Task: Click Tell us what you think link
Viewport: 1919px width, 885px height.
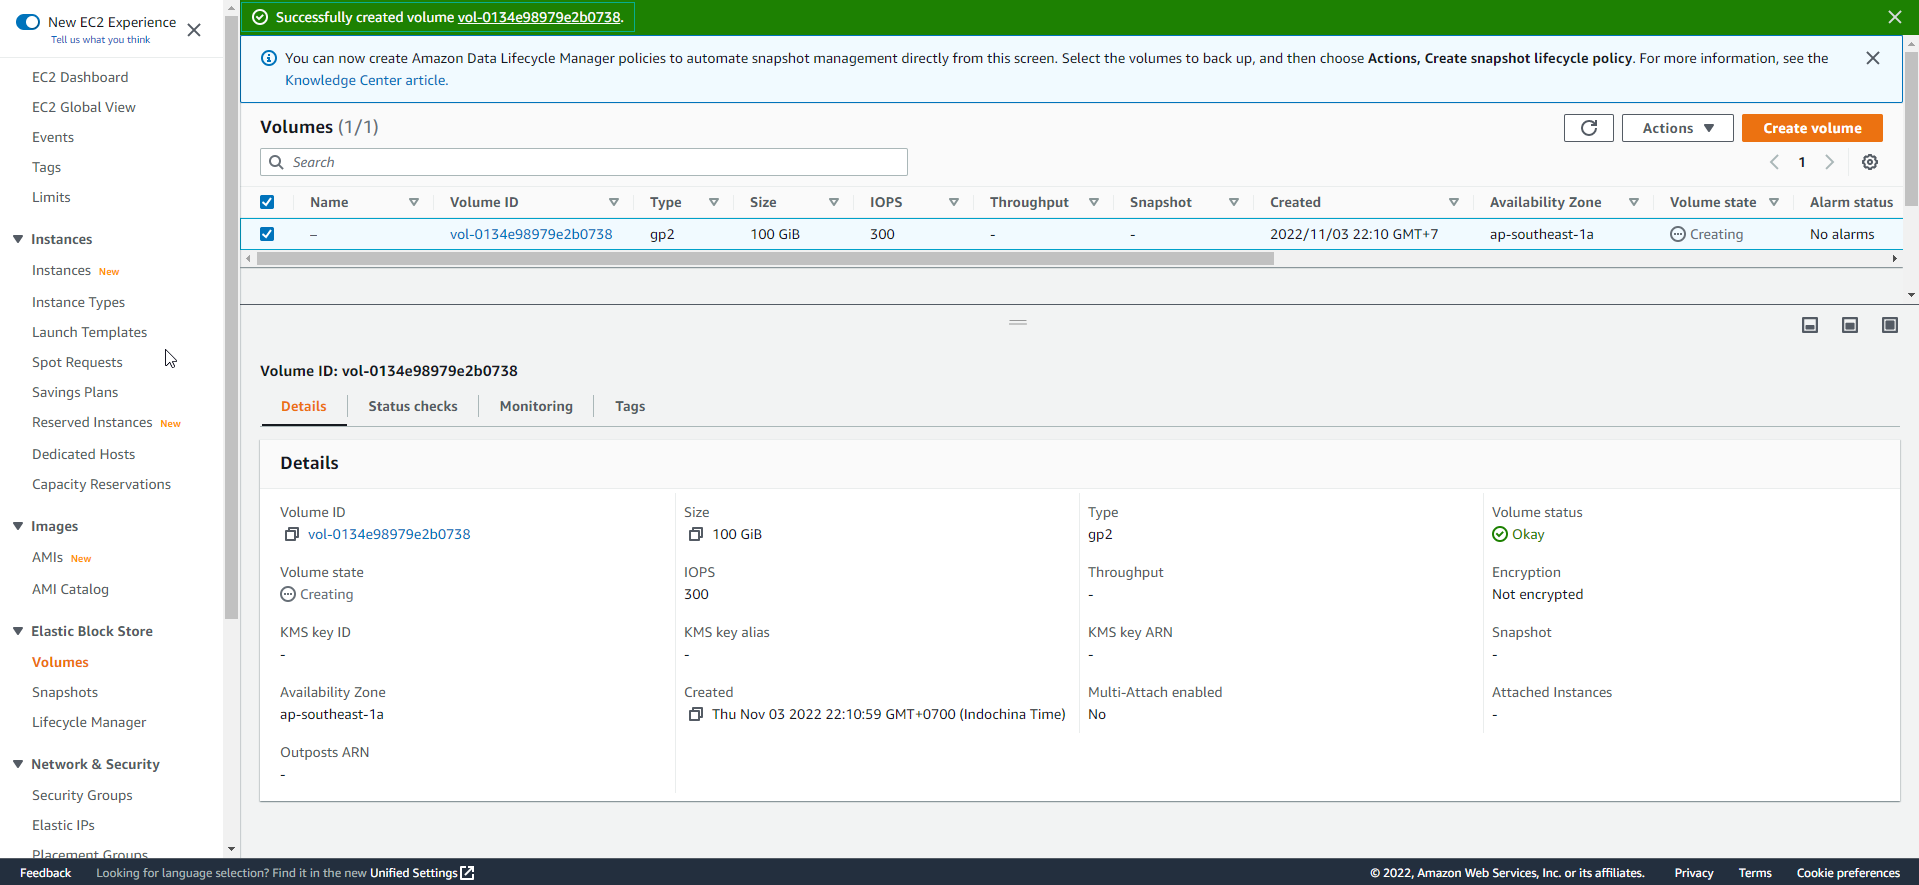Action: [101, 40]
